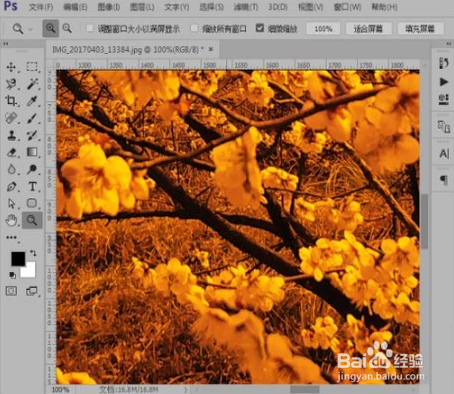Open the Select menu
This screenshot has width=454, height=394.
click(211, 7)
